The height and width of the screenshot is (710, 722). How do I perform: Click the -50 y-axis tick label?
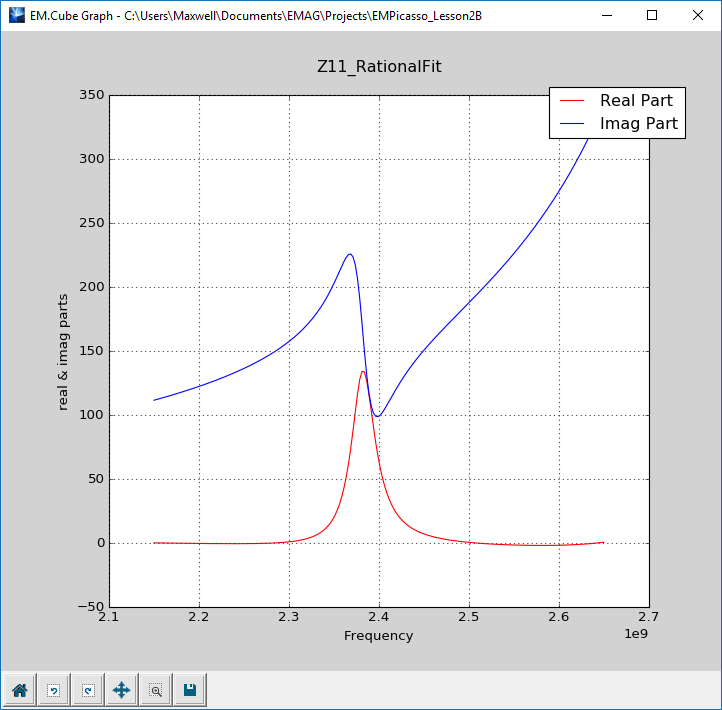(91, 607)
